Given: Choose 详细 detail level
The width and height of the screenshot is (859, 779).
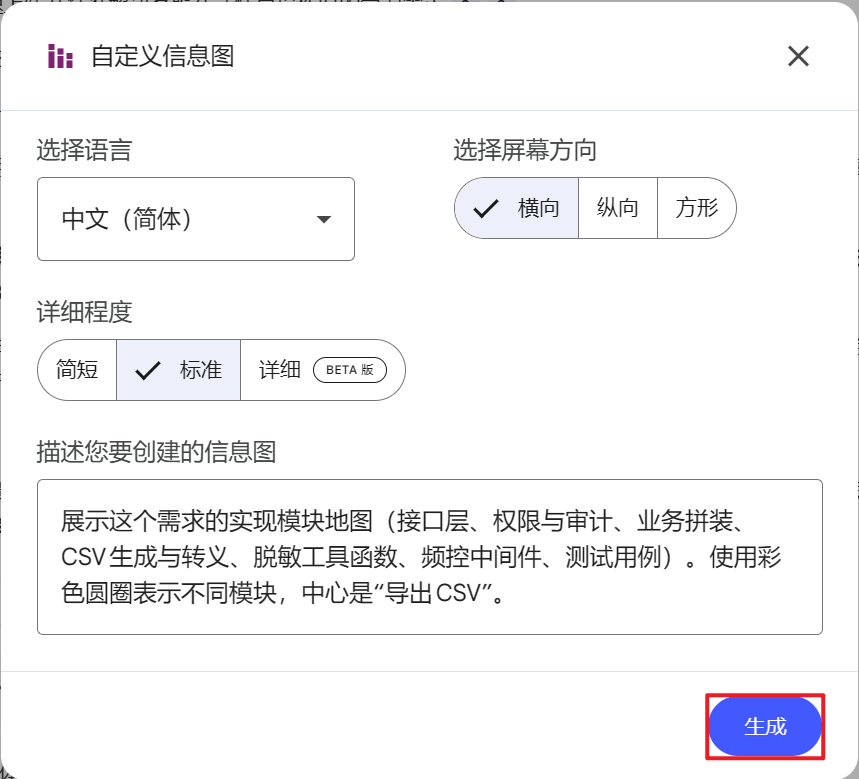Looking at the screenshot, I should point(323,370).
